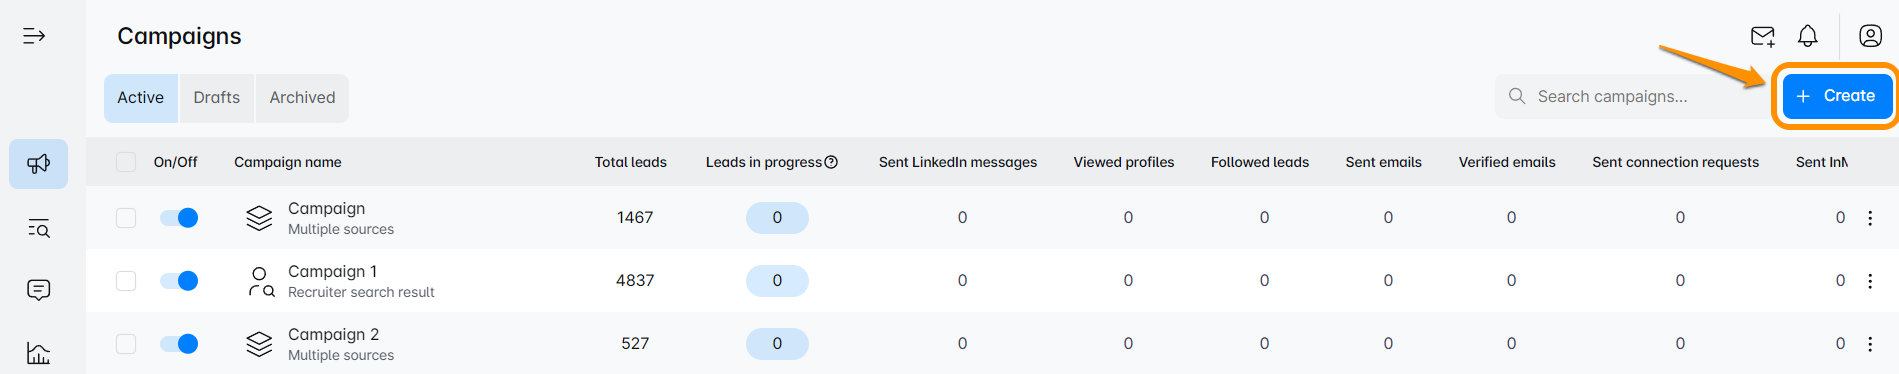The width and height of the screenshot is (1899, 374).
Task: Click the Leads in progress help icon
Action: [x=831, y=162]
